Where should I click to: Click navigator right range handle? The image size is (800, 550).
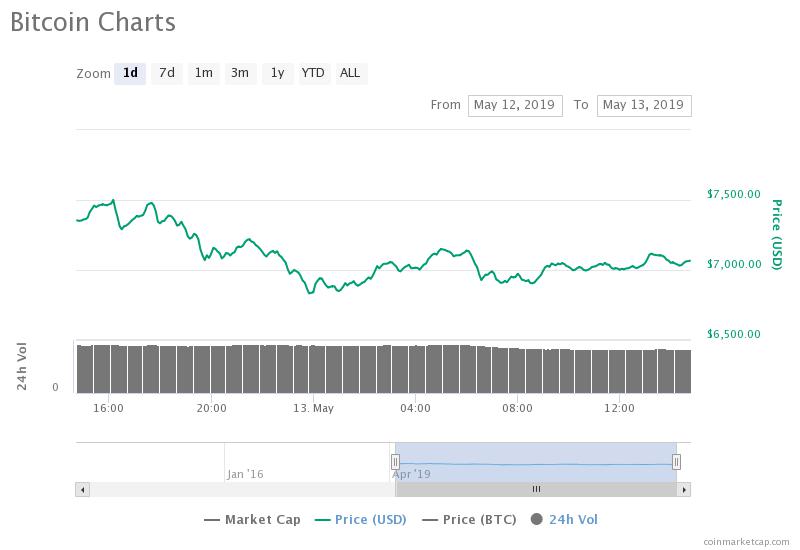tap(677, 461)
